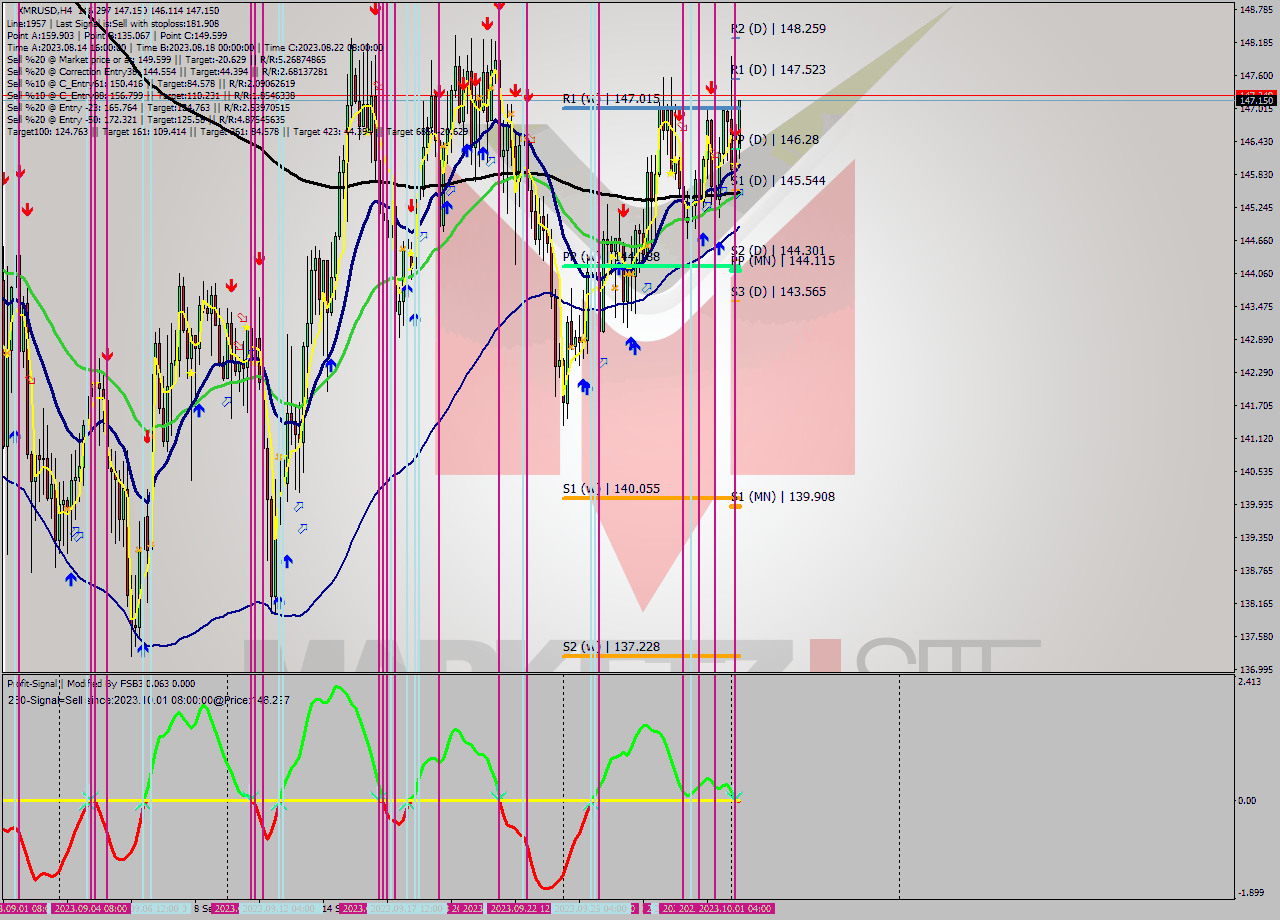Click the 146.430 value on price scale
The height and width of the screenshot is (920, 1280).
point(1255,142)
